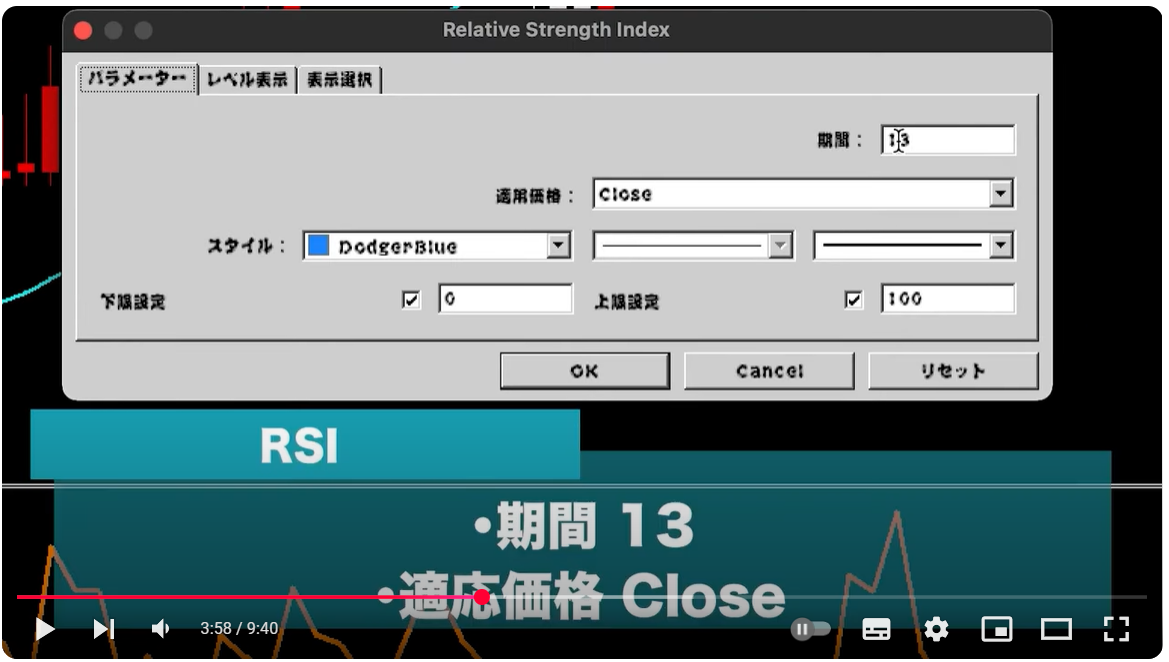Click the 上限設定 value field

[x=948, y=299]
